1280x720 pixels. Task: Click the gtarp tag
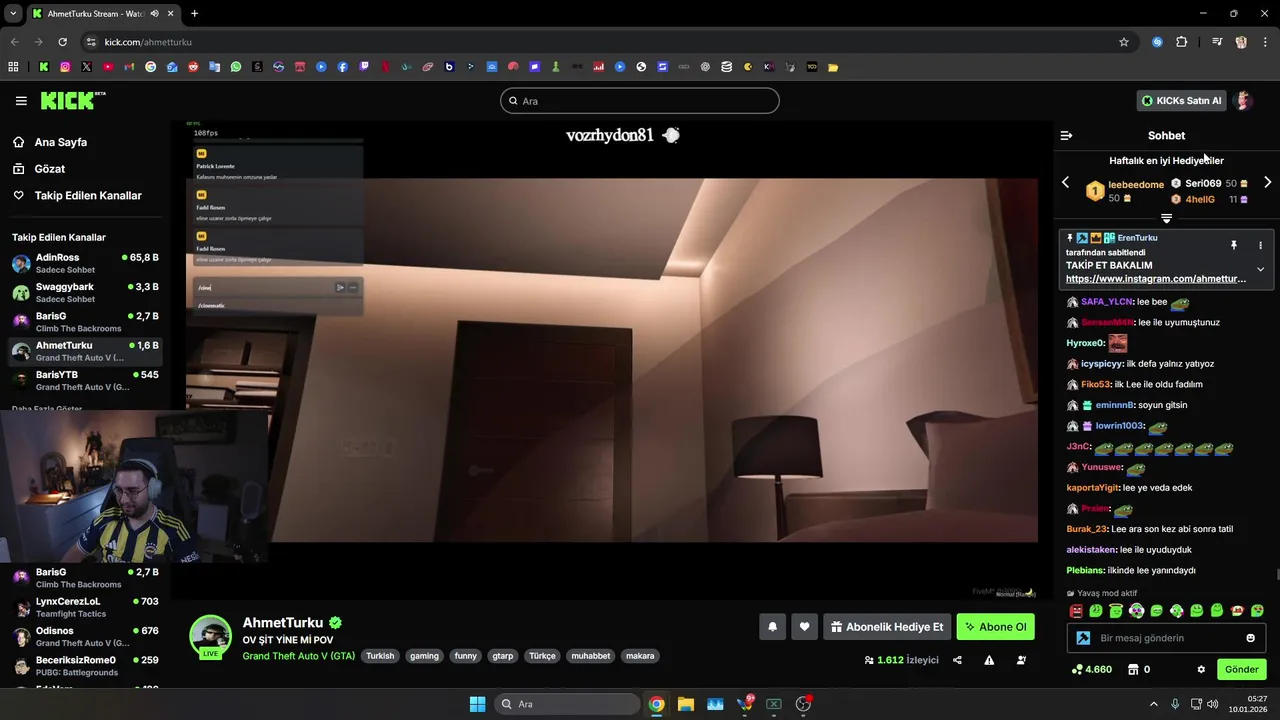point(502,656)
